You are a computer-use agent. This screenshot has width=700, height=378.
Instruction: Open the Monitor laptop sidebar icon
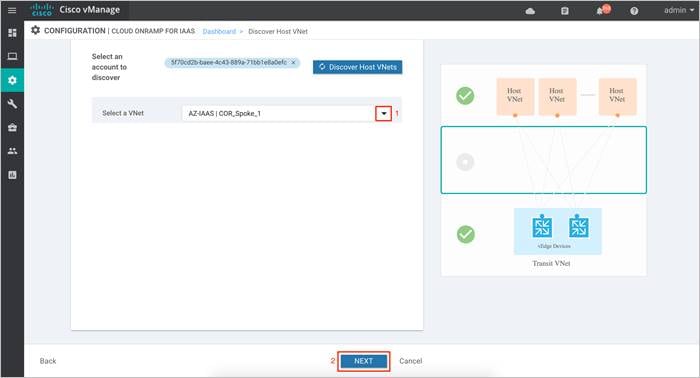coord(12,56)
